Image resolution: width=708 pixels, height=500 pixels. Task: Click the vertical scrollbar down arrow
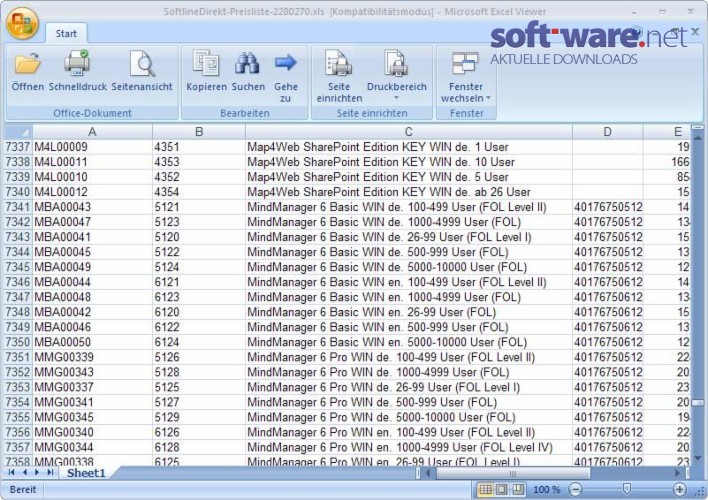(x=698, y=459)
